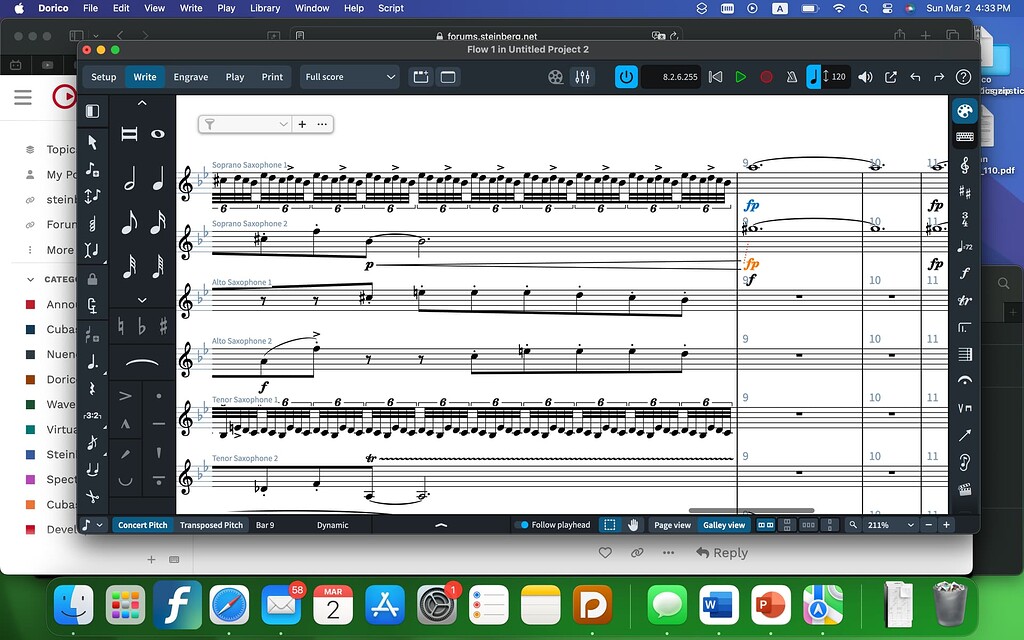
Task: Open the Key Signatures panel on the right
Action: coord(964,190)
